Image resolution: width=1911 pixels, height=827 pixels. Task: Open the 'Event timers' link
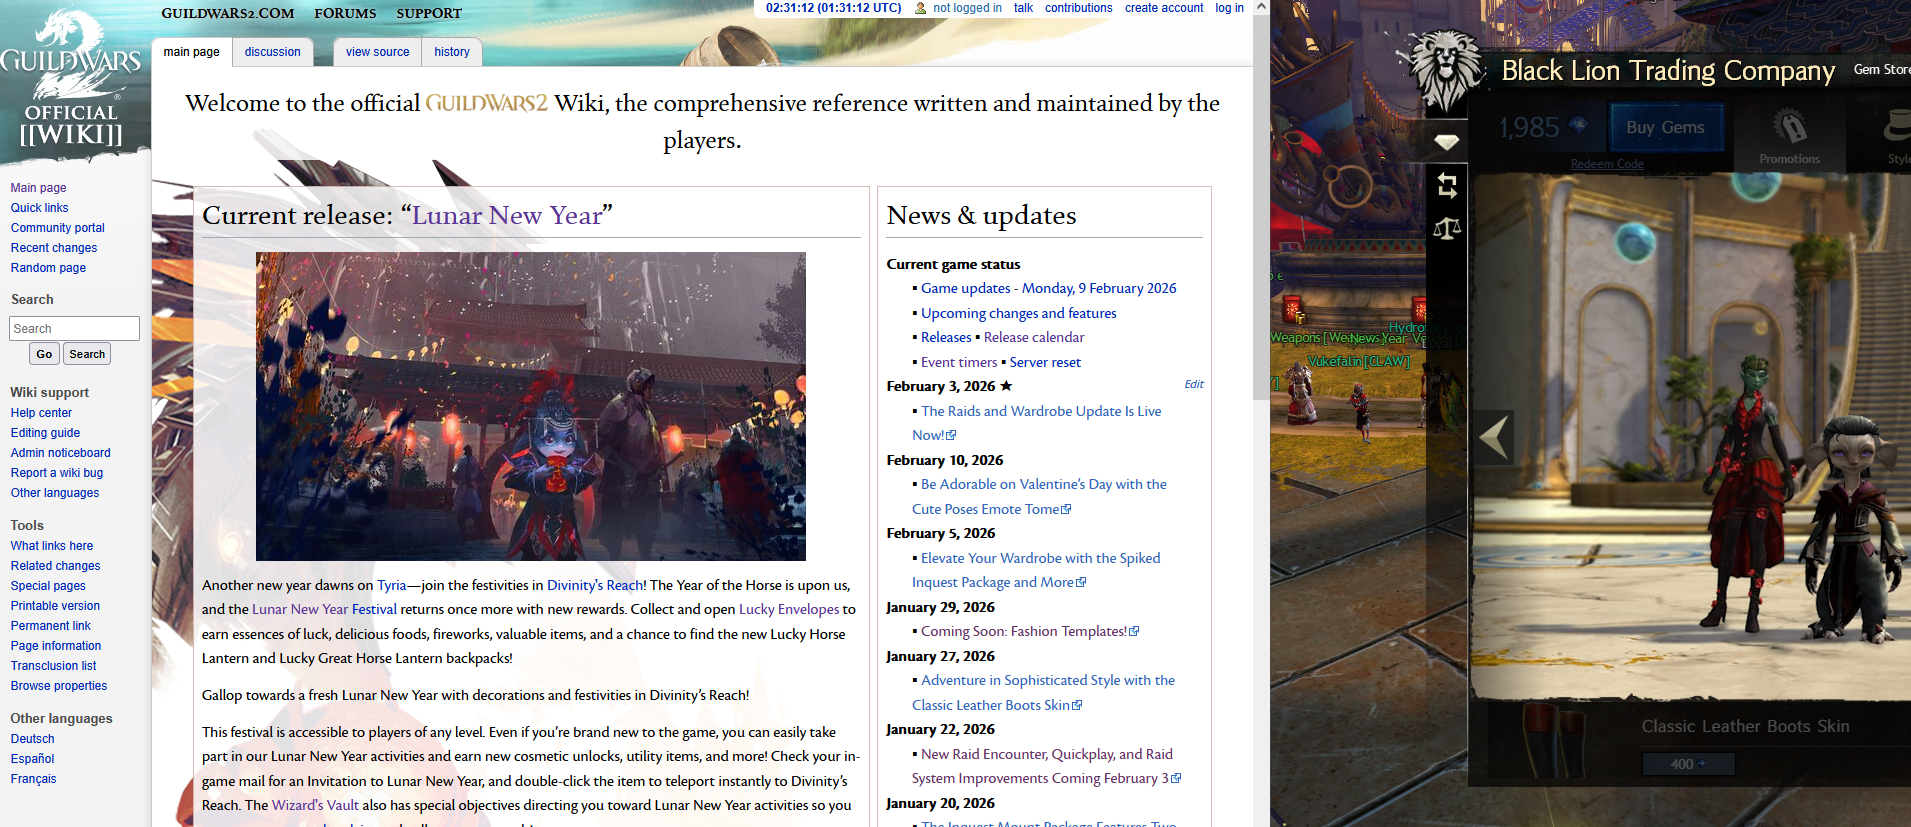click(x=959, y=362)
